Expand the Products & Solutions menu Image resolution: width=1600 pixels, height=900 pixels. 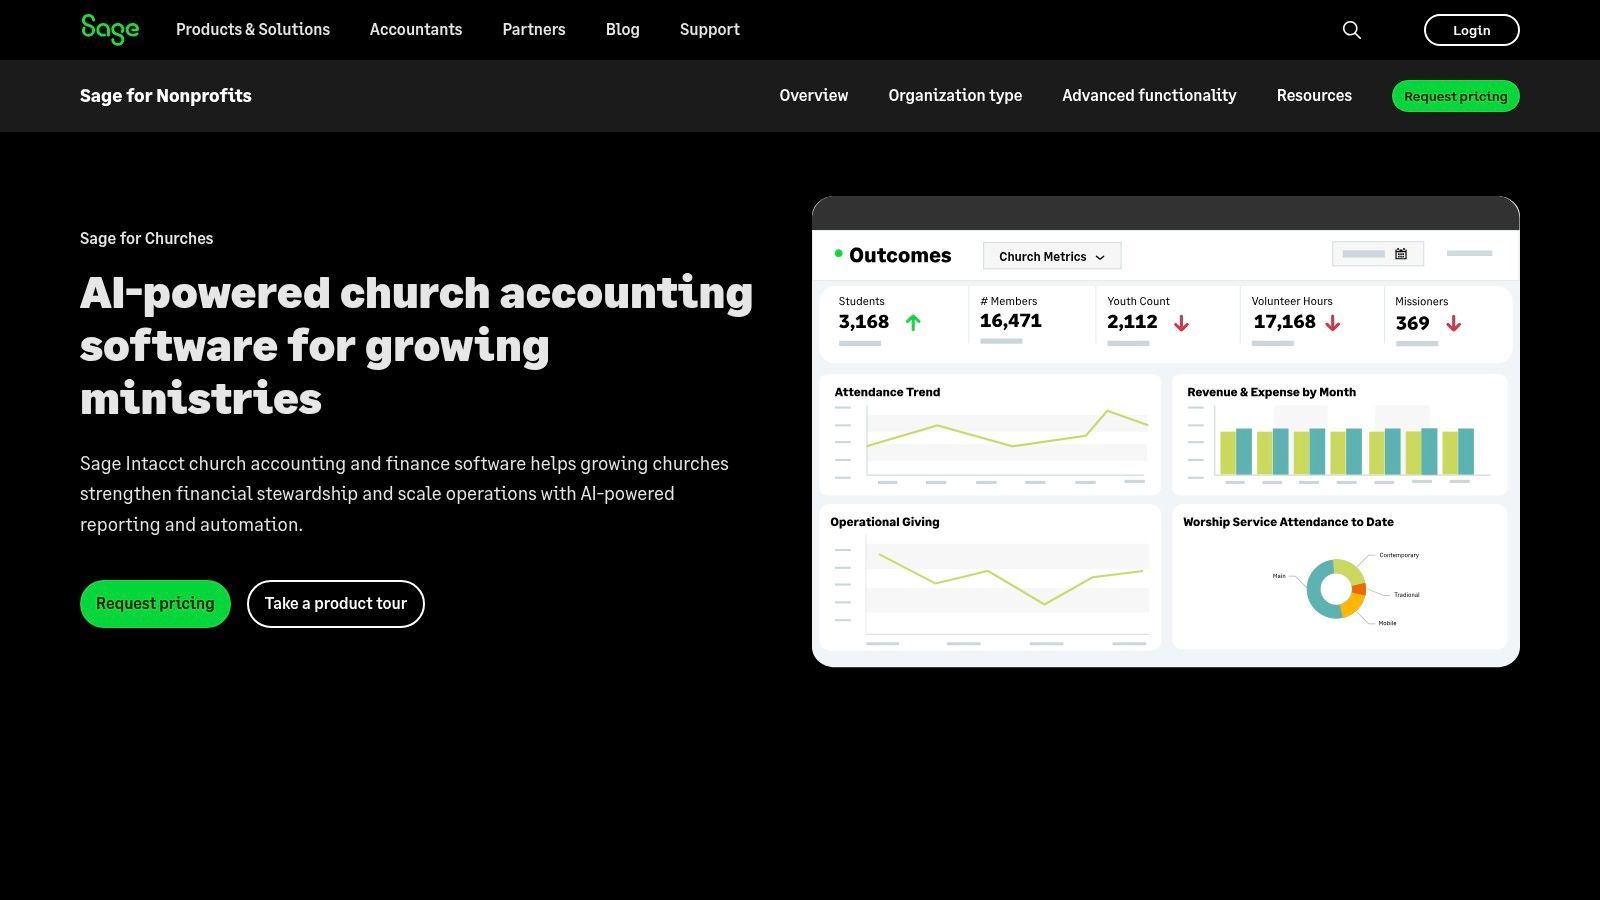tap(253, 30)
